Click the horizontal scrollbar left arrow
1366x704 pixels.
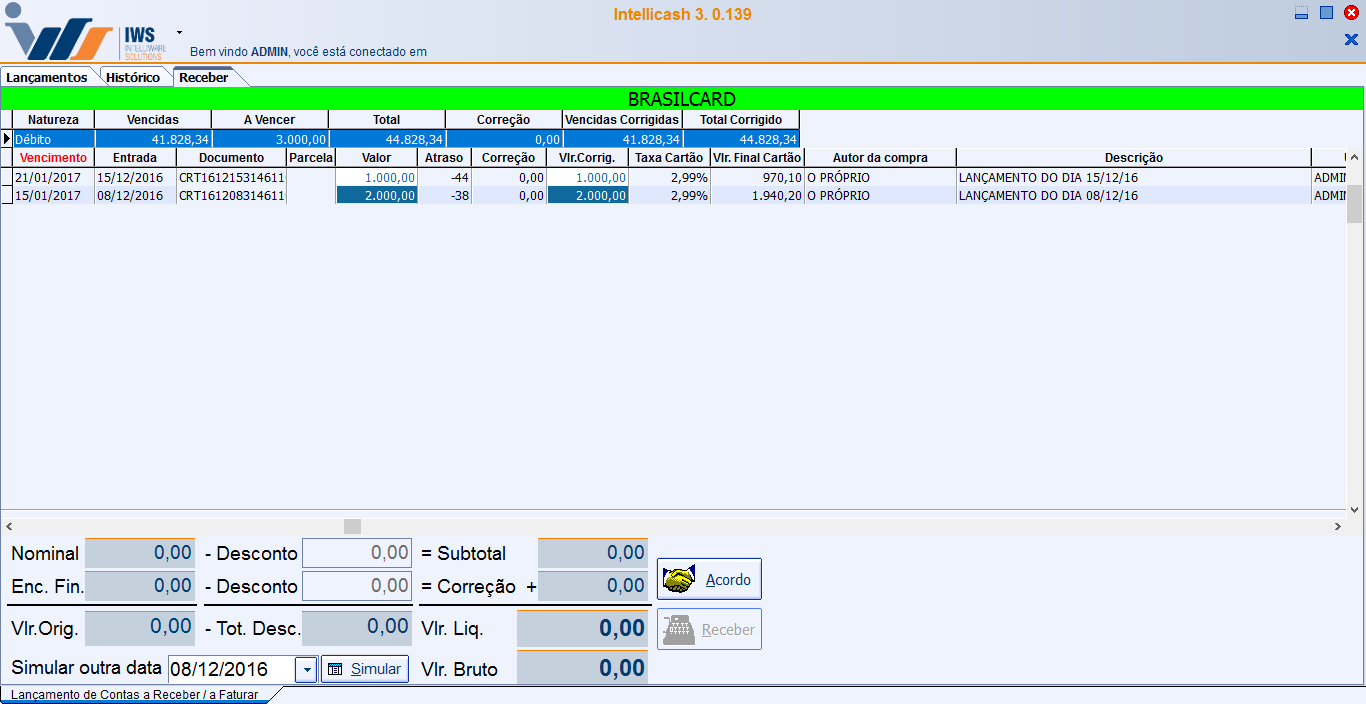pyautogui.click(x=9, y=526)
